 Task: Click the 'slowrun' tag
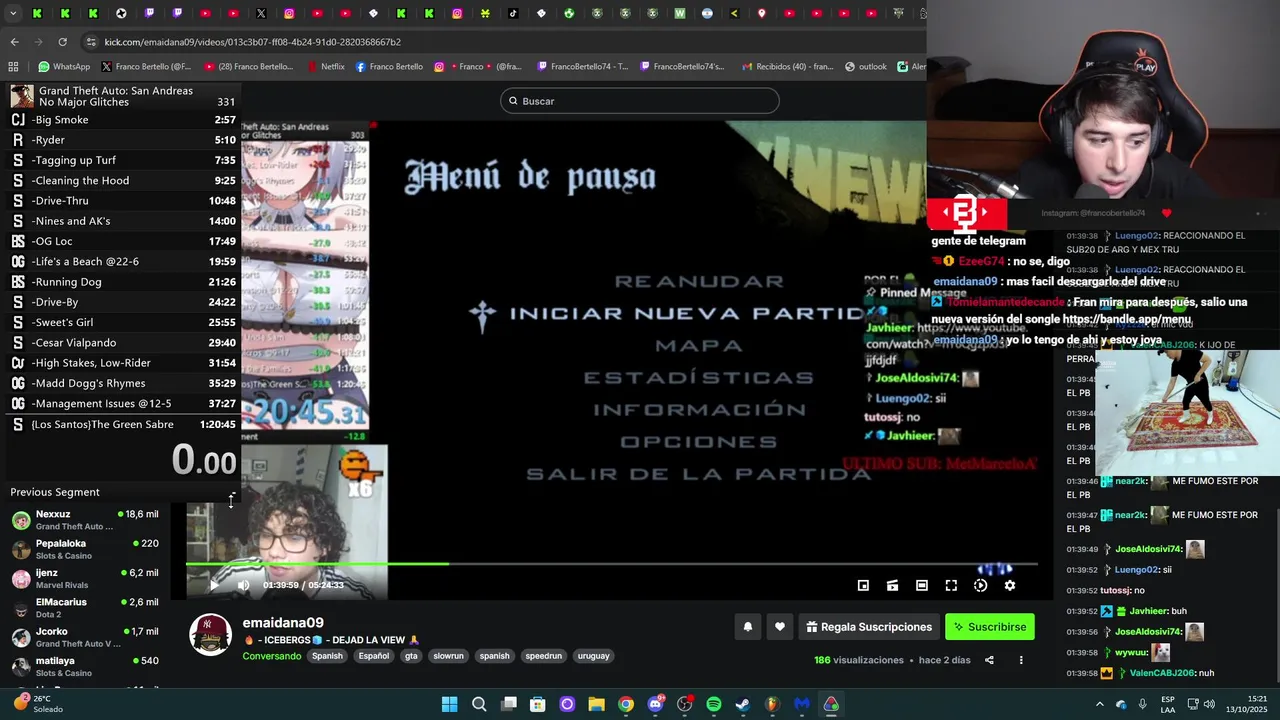point(448,656)
